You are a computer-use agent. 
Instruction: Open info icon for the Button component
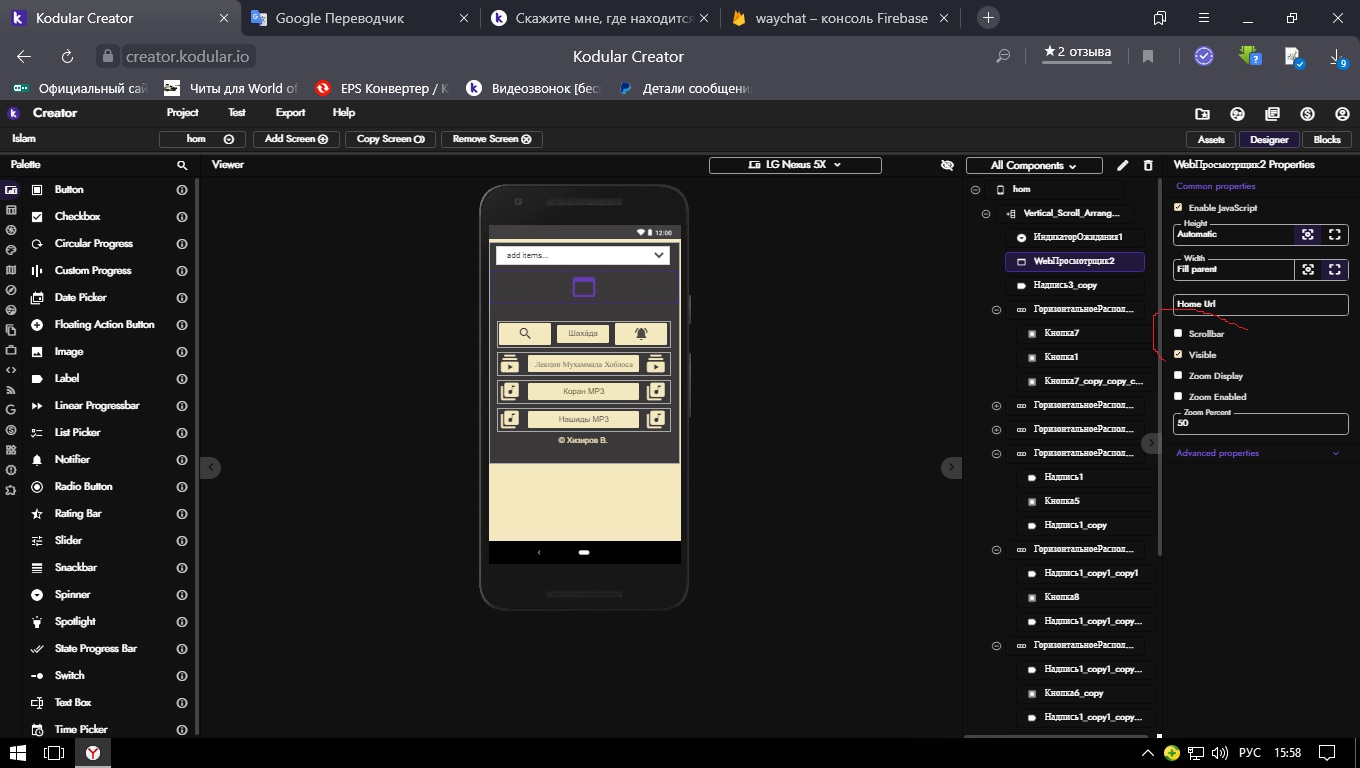182,190
